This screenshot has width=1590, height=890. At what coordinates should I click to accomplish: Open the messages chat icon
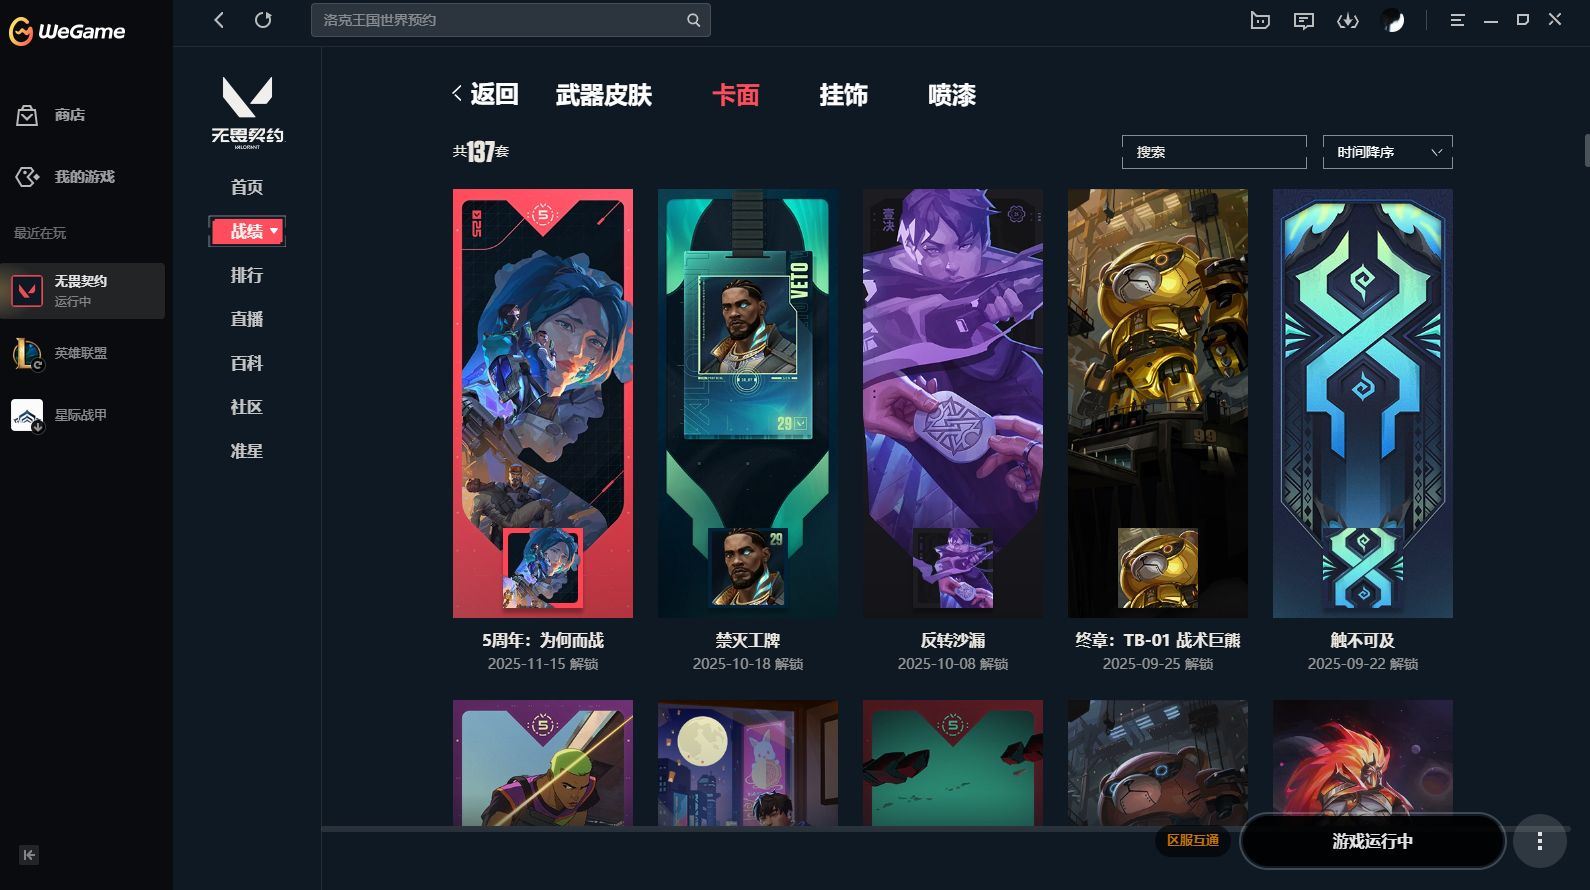[x=1304, y=20]
